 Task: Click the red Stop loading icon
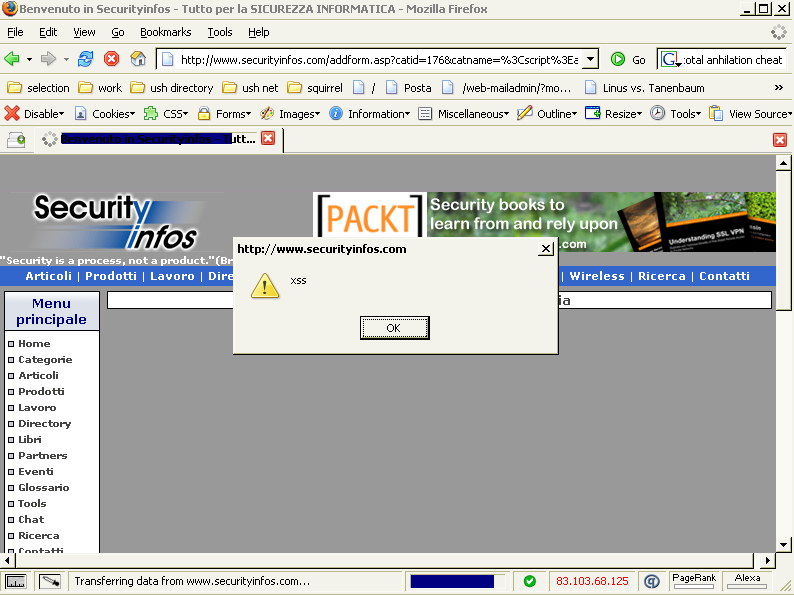[x=112, y=59]
